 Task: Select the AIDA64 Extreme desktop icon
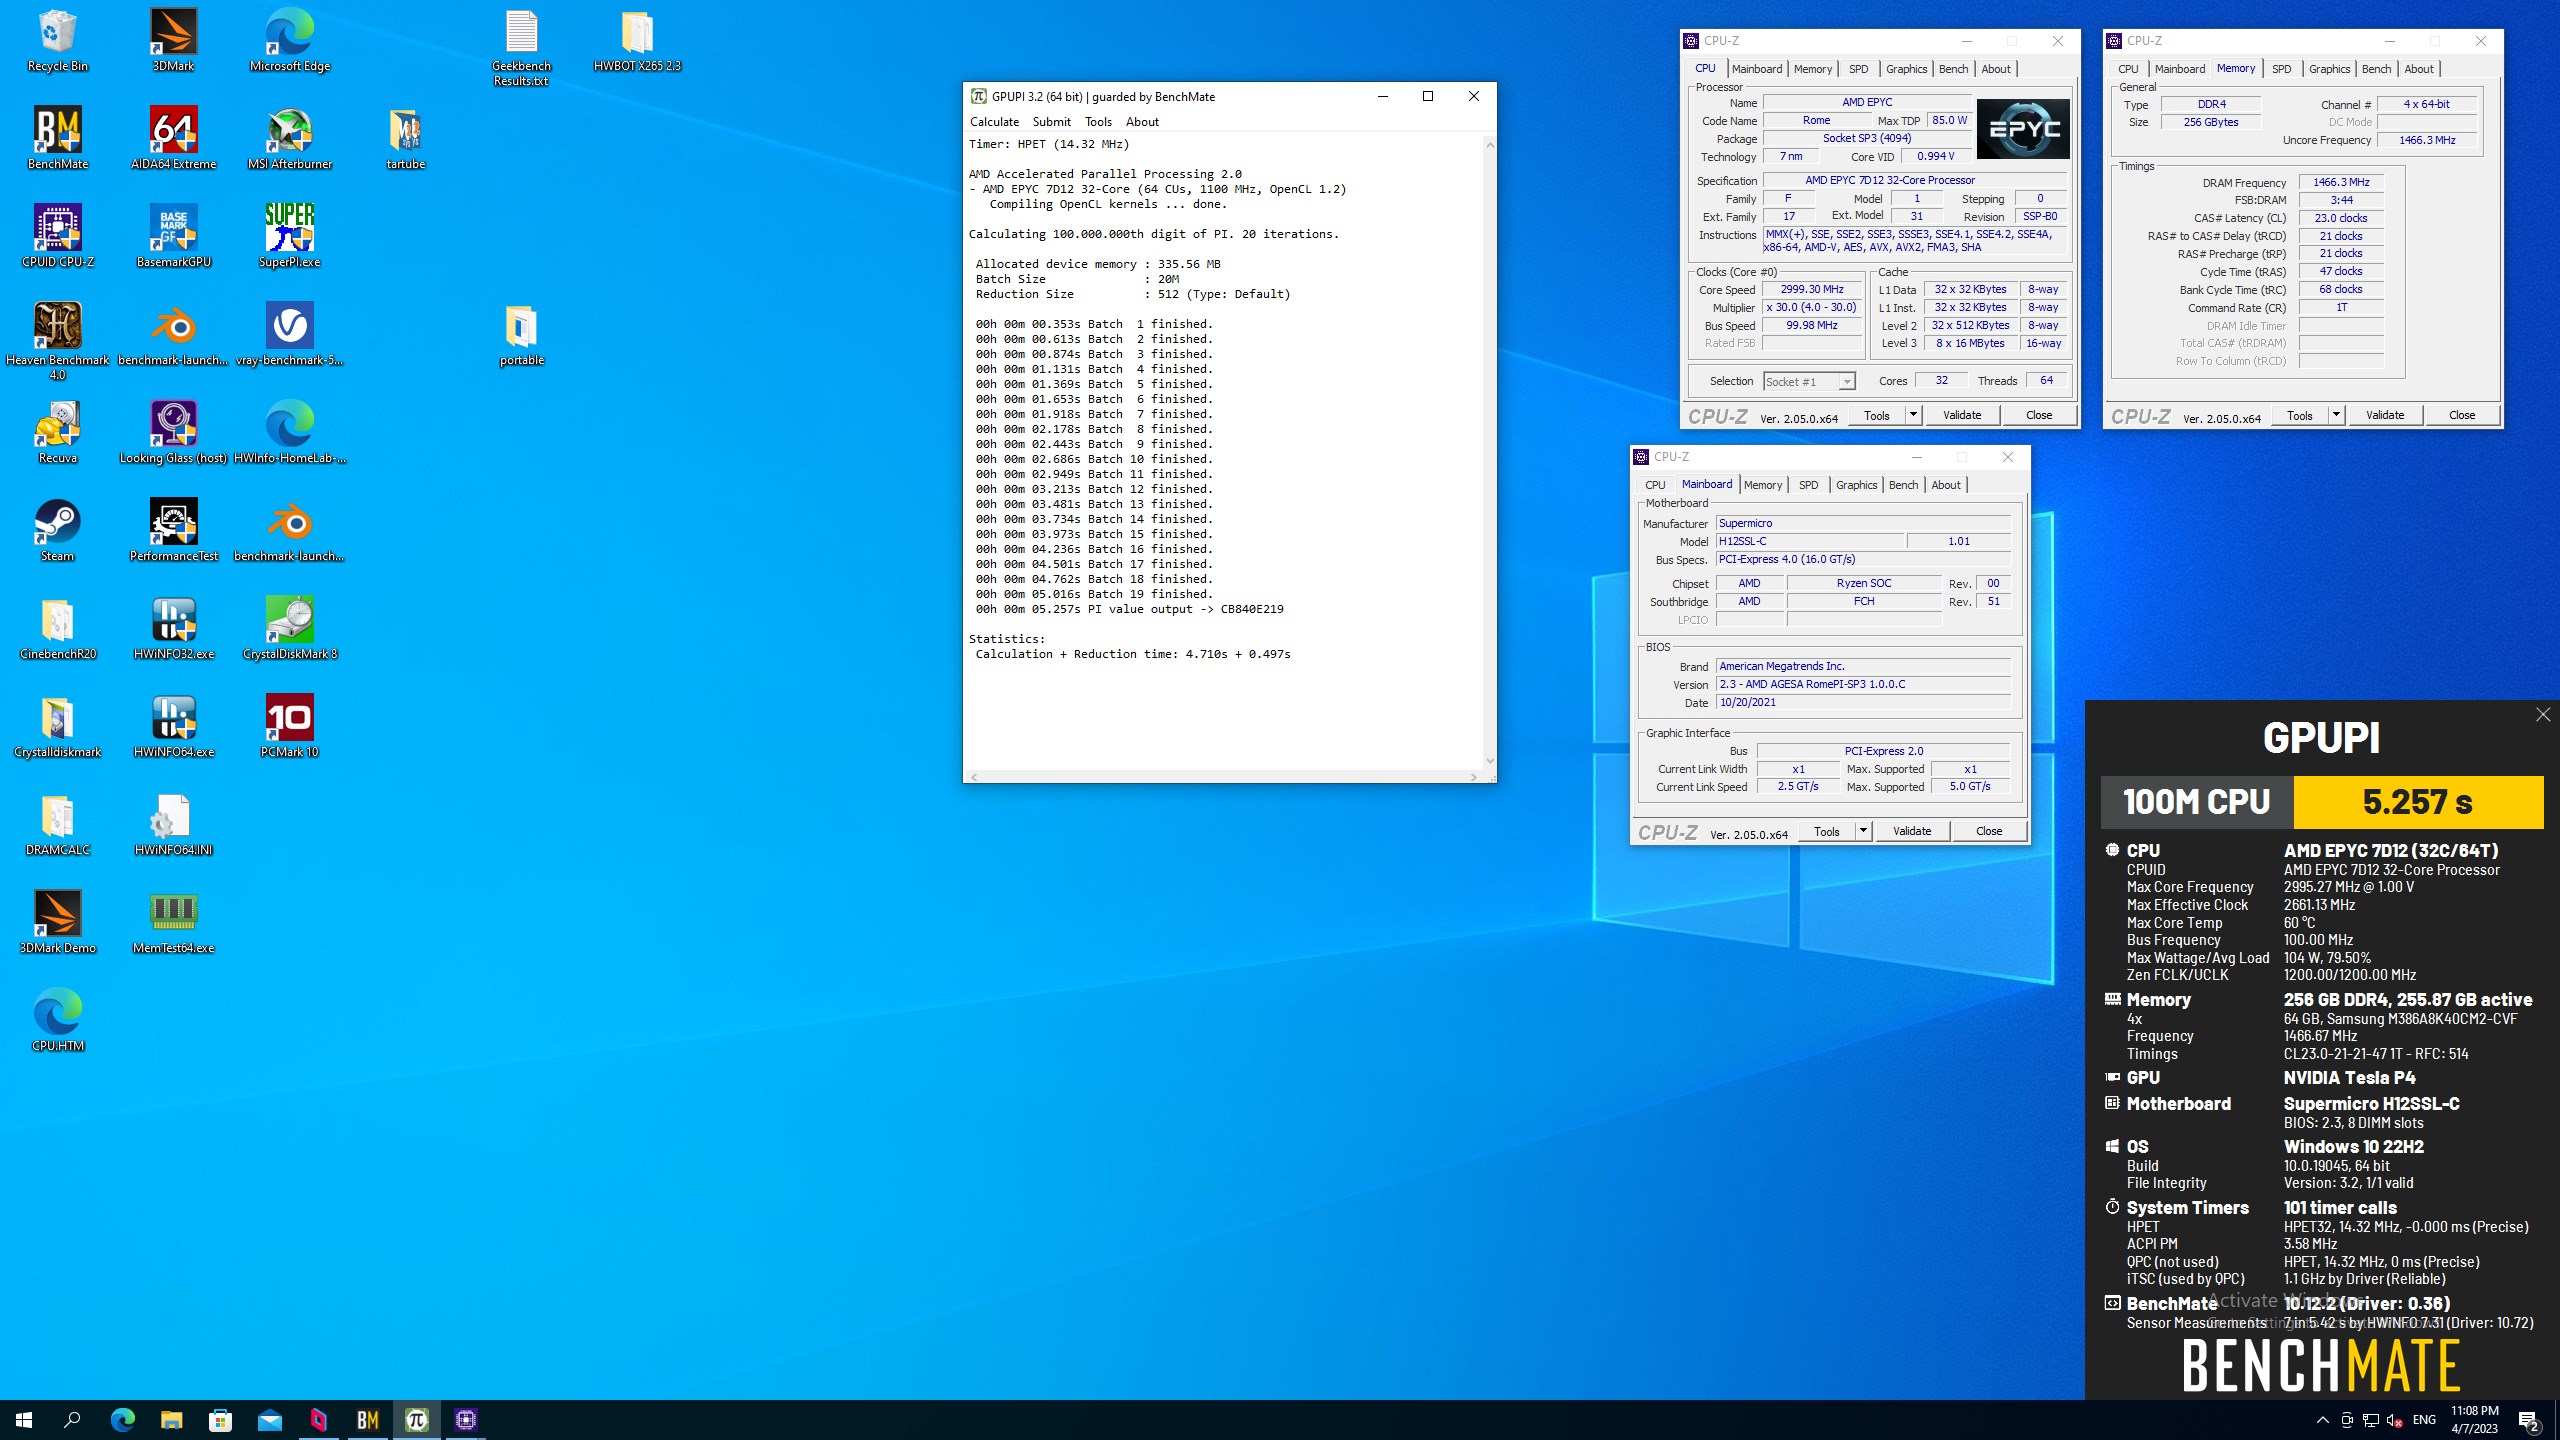pyautogui.click(x=173, y=139)
